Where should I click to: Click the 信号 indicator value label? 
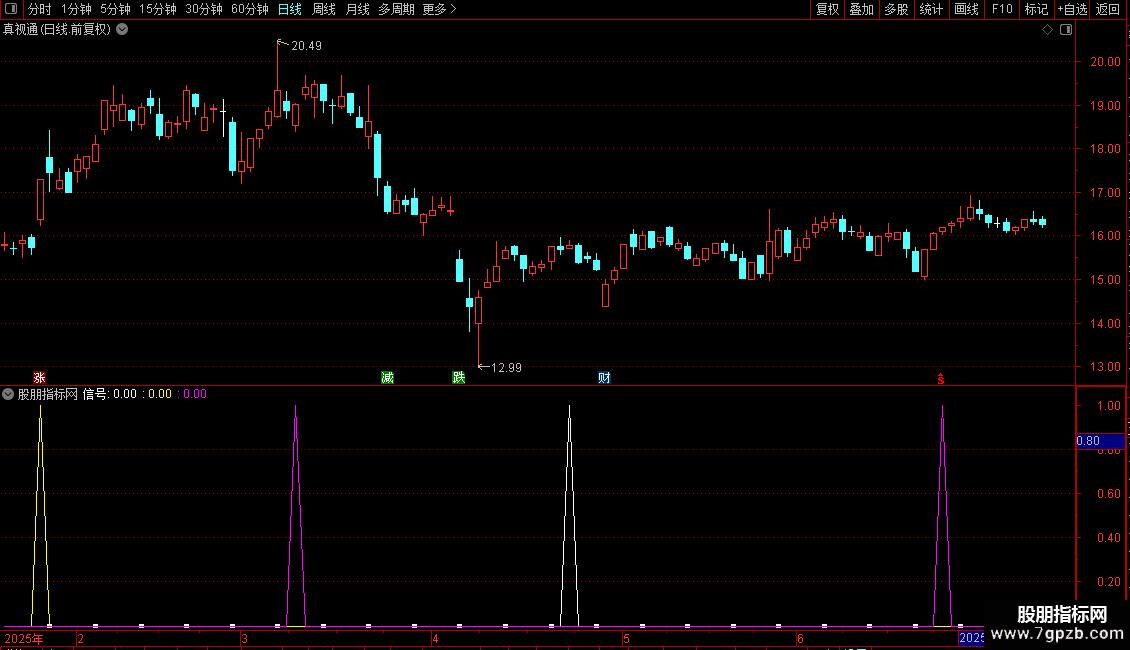pyautogui.click(x=110, y=394)
